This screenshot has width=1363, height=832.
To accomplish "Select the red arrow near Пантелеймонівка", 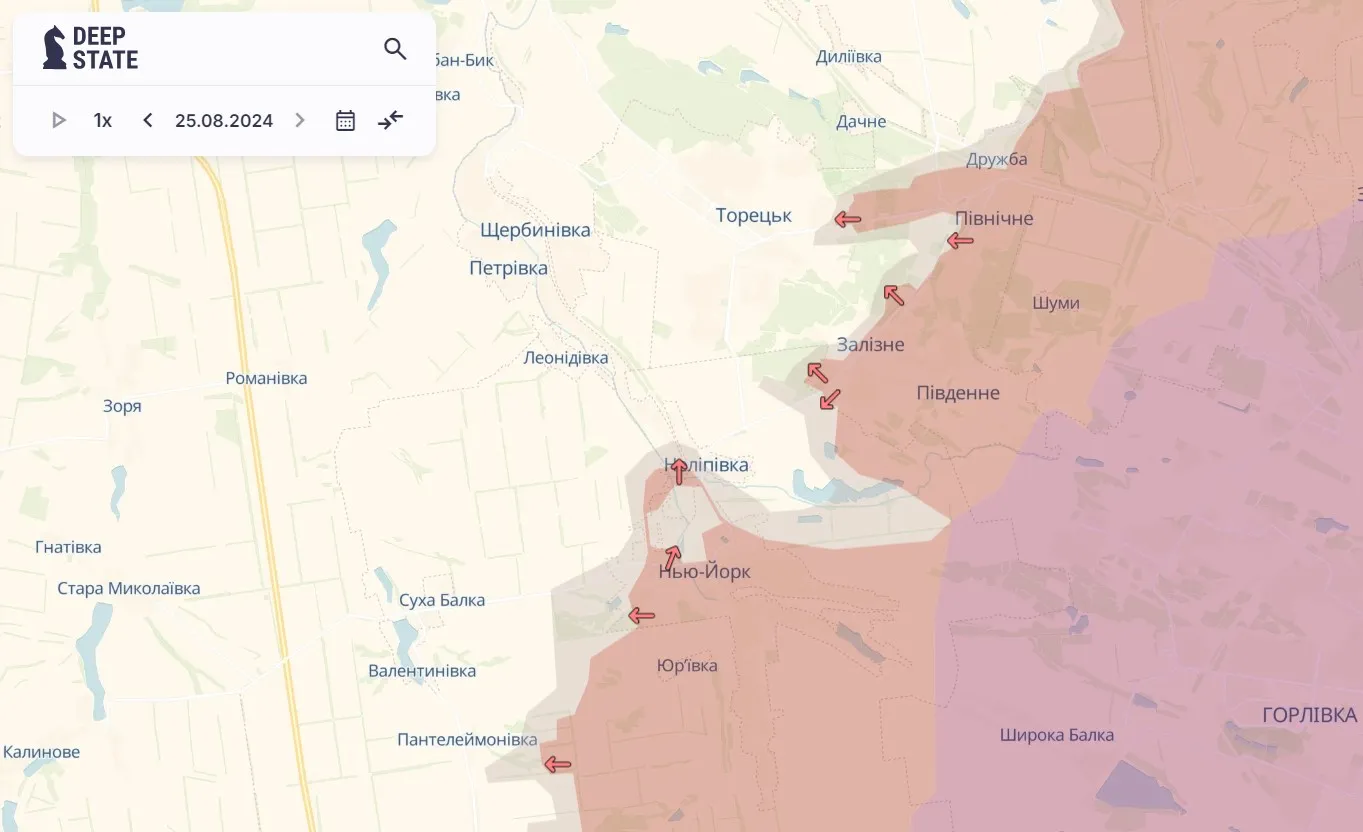I will click(557, 763).
